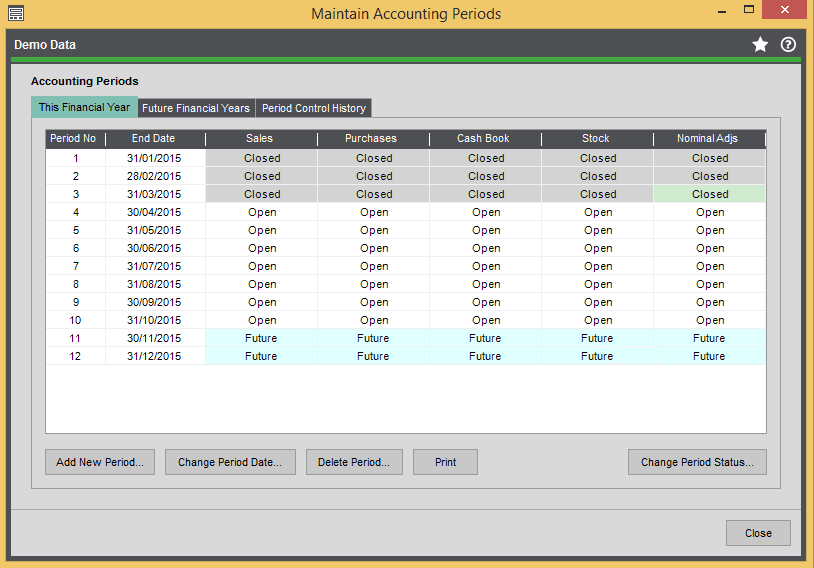The width and height of the screenshot is (814, 568).
Task: Select end date 31/08/2015
Action: point(154,285)
